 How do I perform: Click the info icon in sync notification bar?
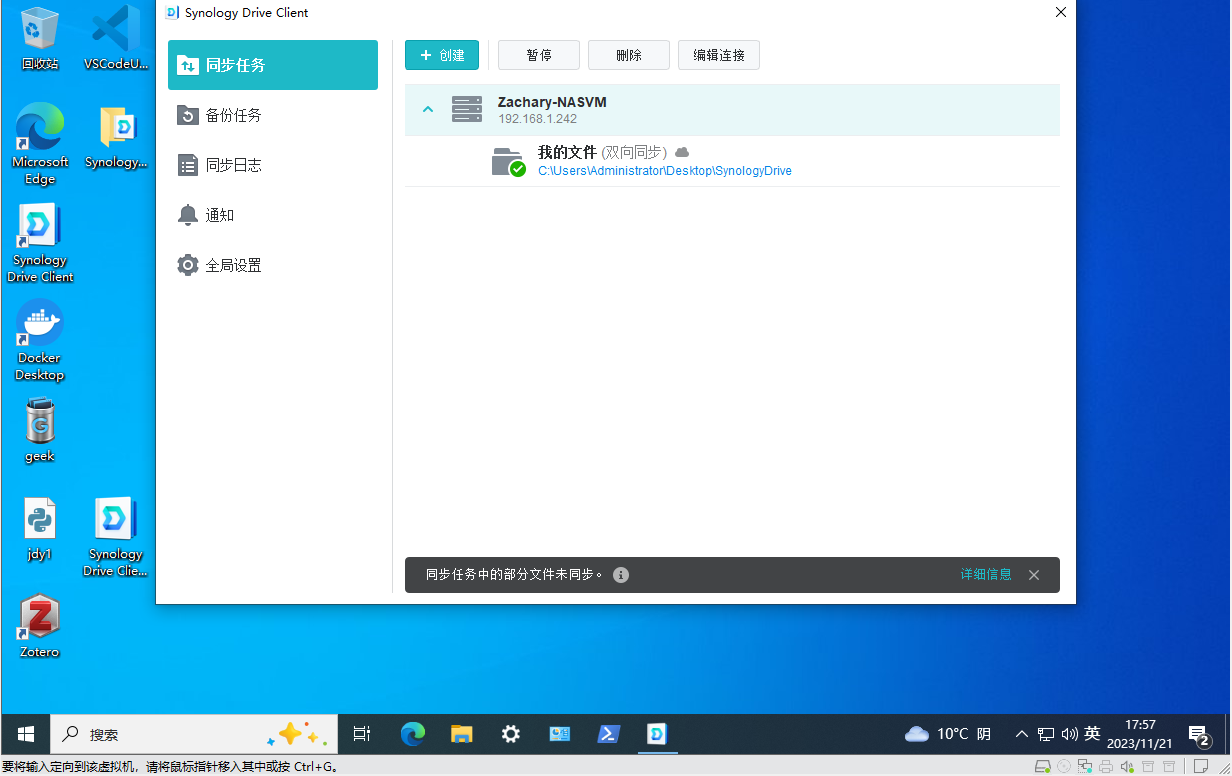621,575
